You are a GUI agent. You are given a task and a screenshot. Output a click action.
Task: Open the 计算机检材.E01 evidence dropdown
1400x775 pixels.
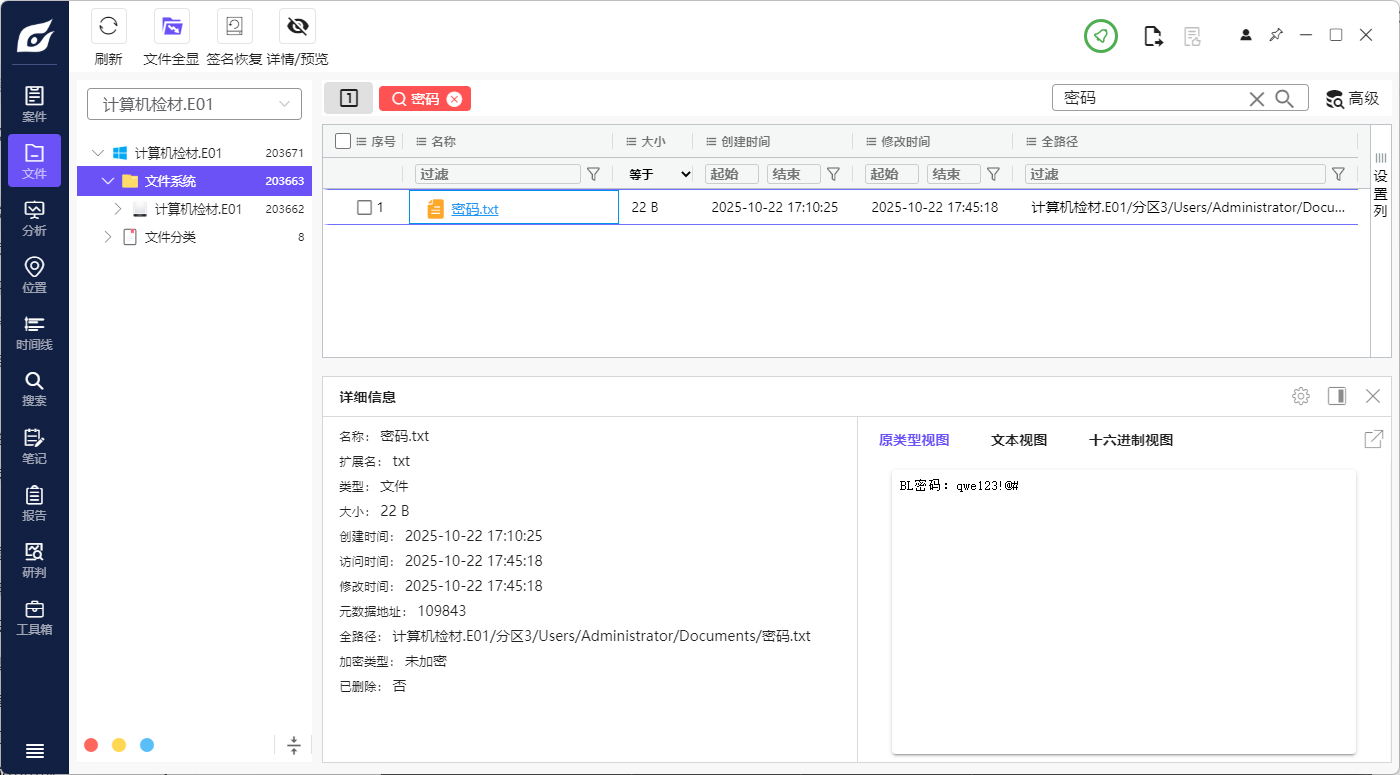coord(194,104)
